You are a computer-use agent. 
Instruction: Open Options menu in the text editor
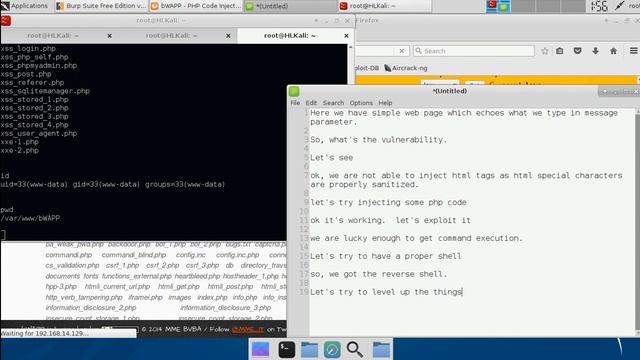[x=361, y=103]
